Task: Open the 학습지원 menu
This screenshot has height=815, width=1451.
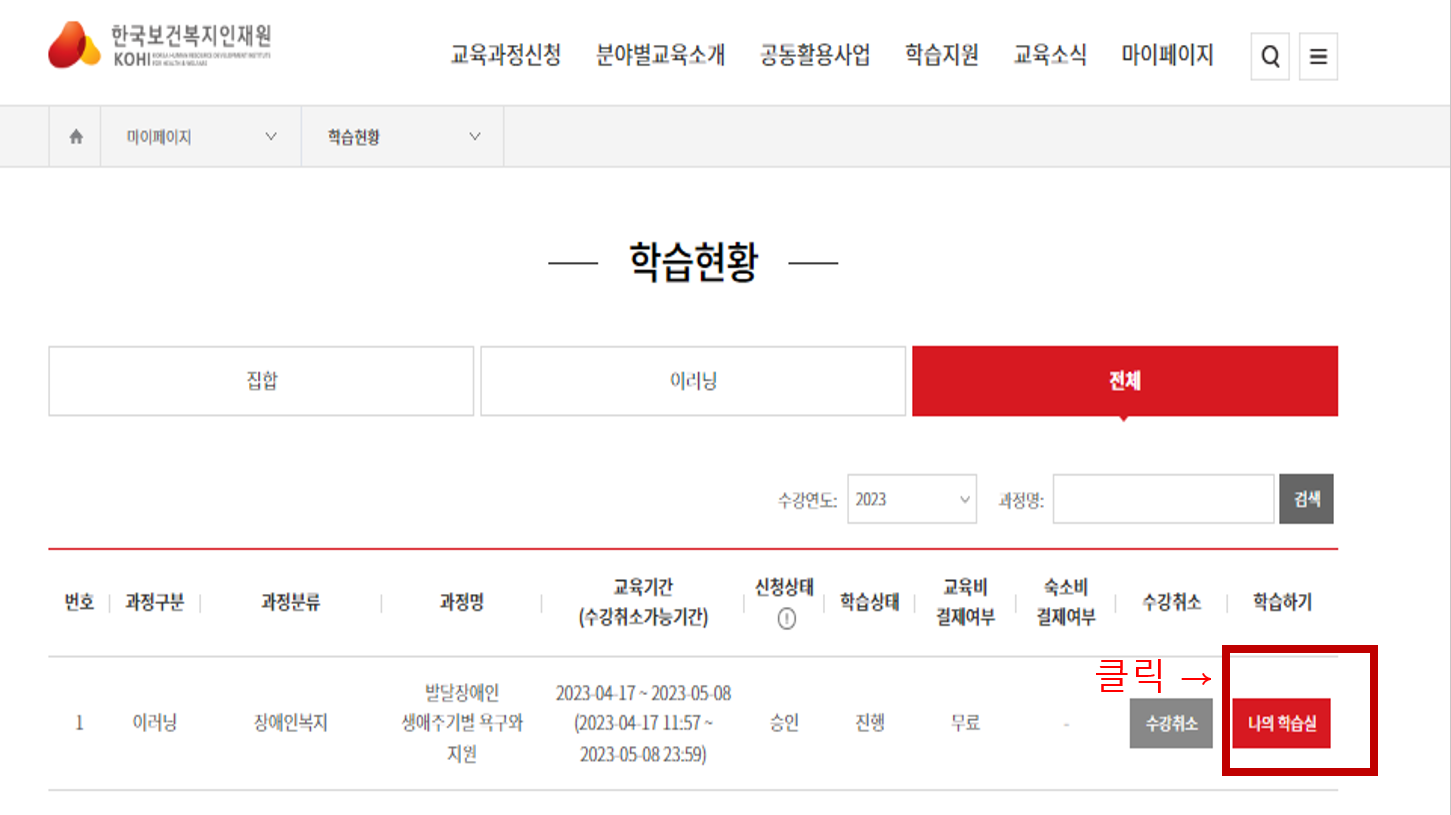Action: pos(942,55)
